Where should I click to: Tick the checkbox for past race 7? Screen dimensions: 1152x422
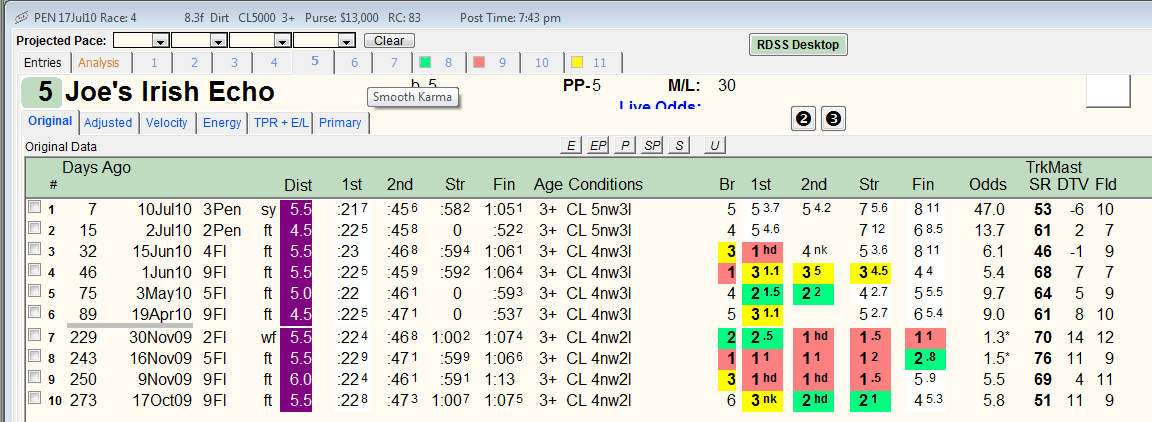pyautogui.click(x=34, y=336)
